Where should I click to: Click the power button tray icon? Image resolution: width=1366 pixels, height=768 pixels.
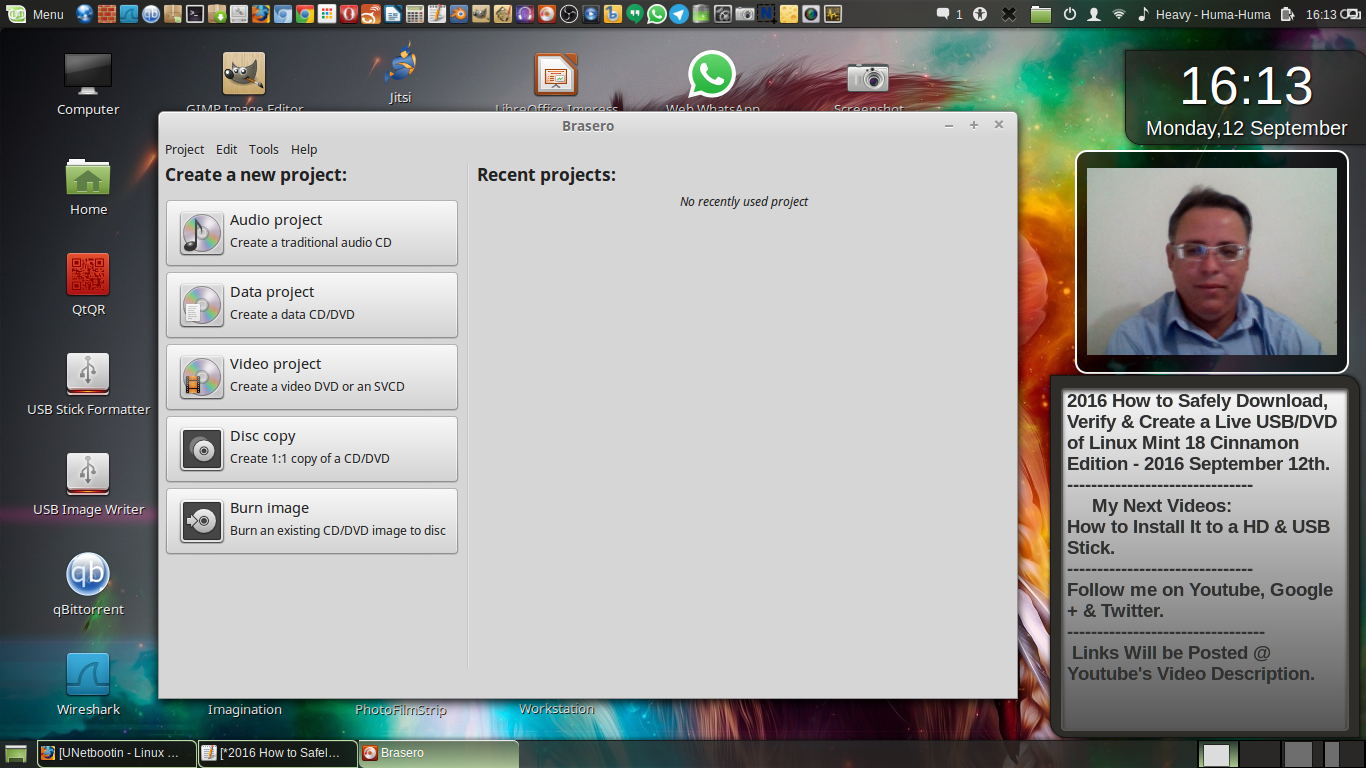(x=1069, y=14)
